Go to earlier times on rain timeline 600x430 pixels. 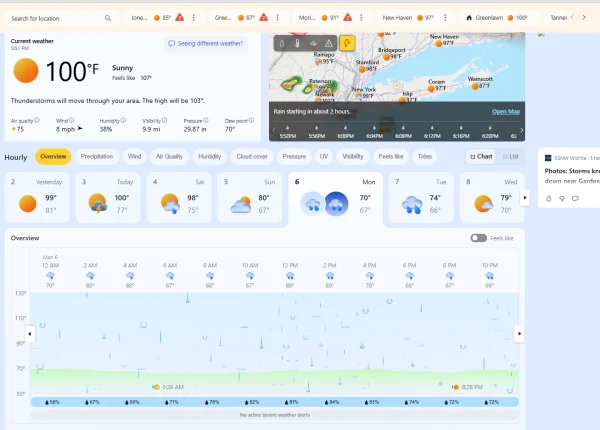coord(274,130)
